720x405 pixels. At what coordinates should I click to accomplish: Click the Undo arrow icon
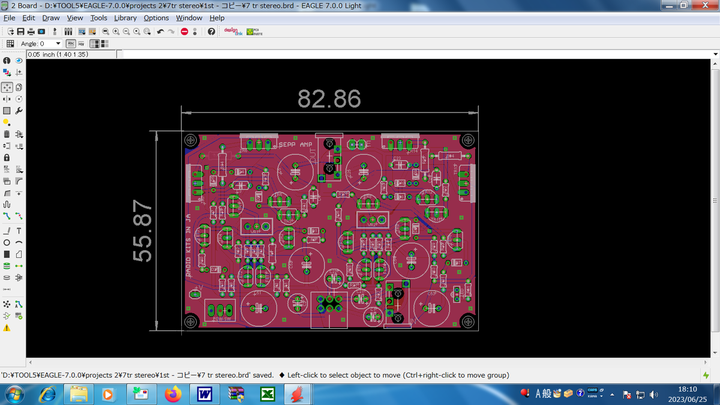pos(160,31)
